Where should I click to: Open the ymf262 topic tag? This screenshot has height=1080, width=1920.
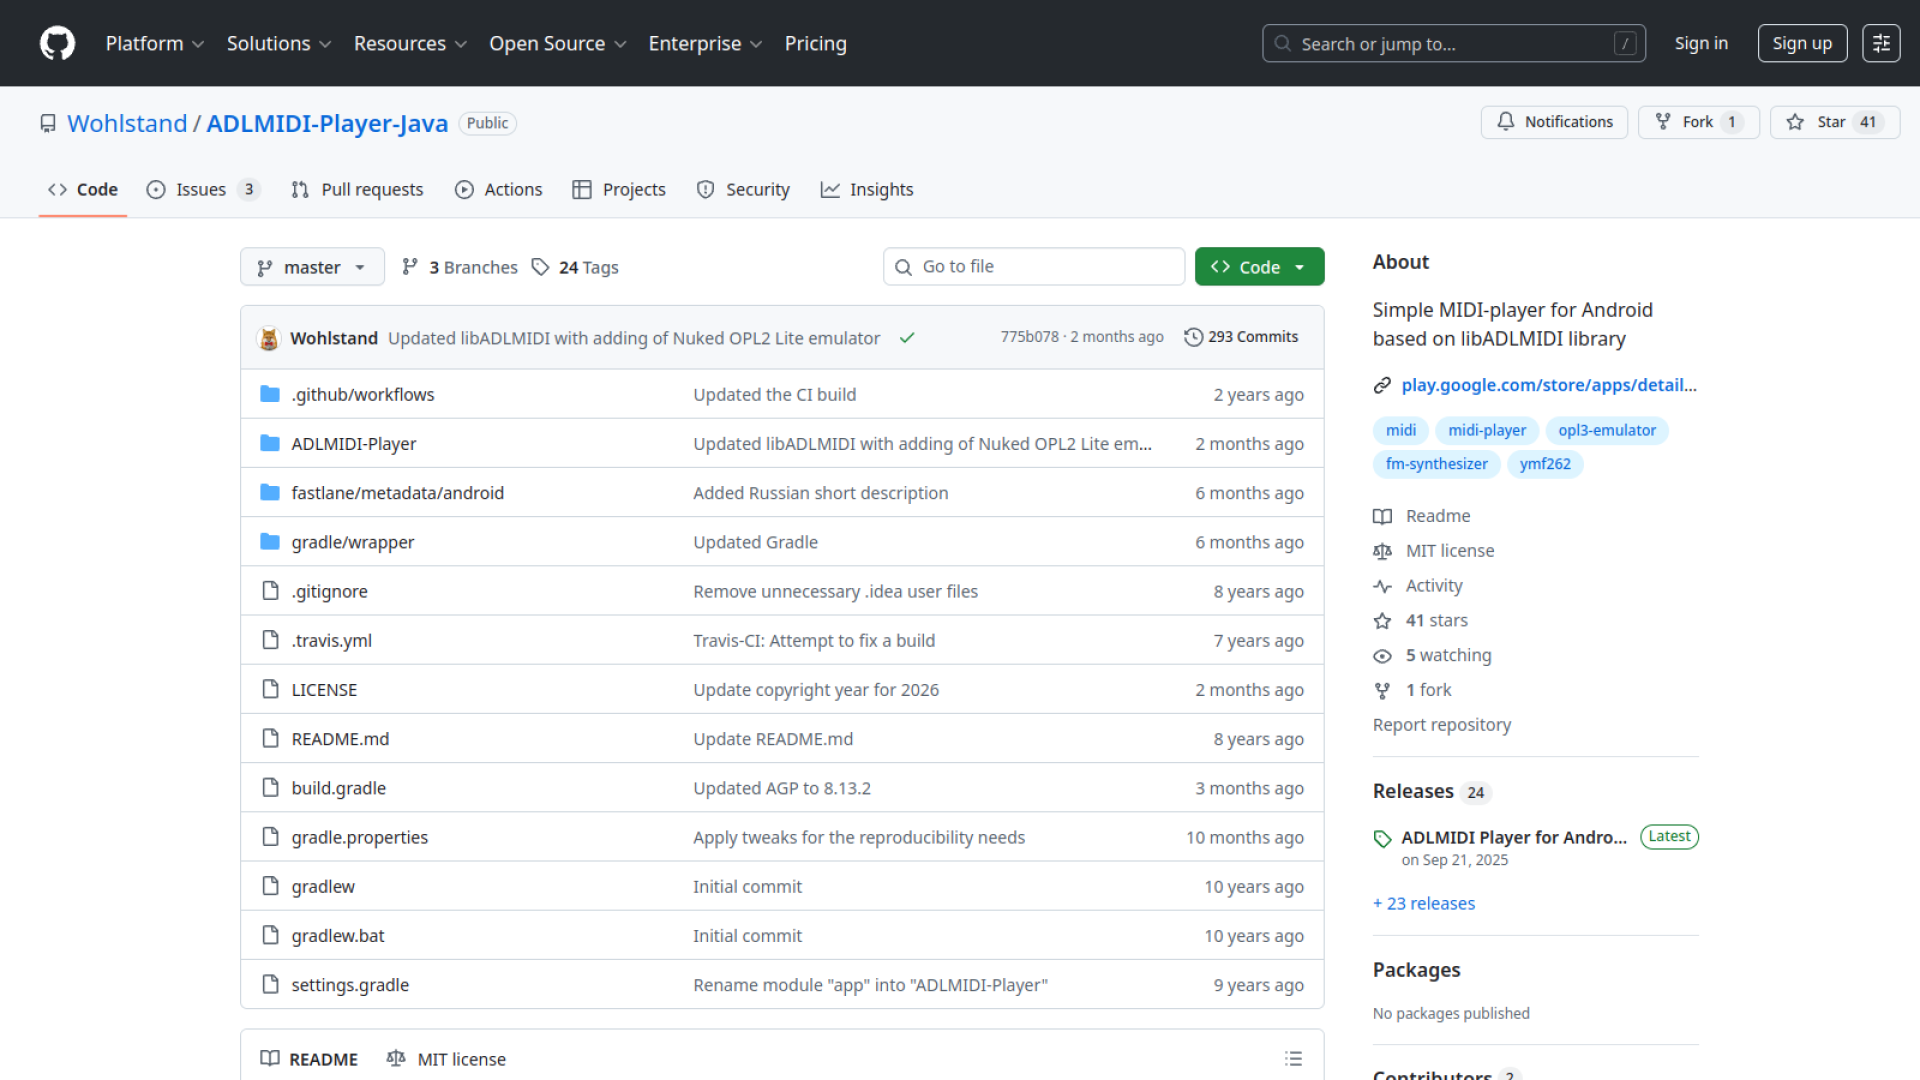[x=1545, y=464]
